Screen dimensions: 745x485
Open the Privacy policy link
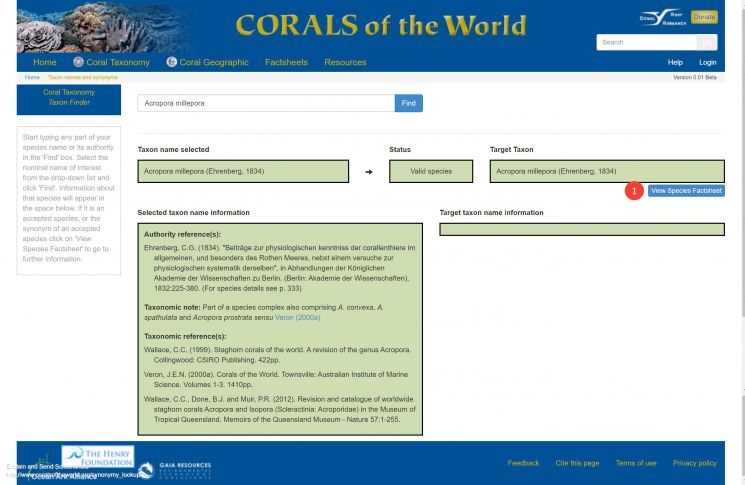click(x=695, y=463)
